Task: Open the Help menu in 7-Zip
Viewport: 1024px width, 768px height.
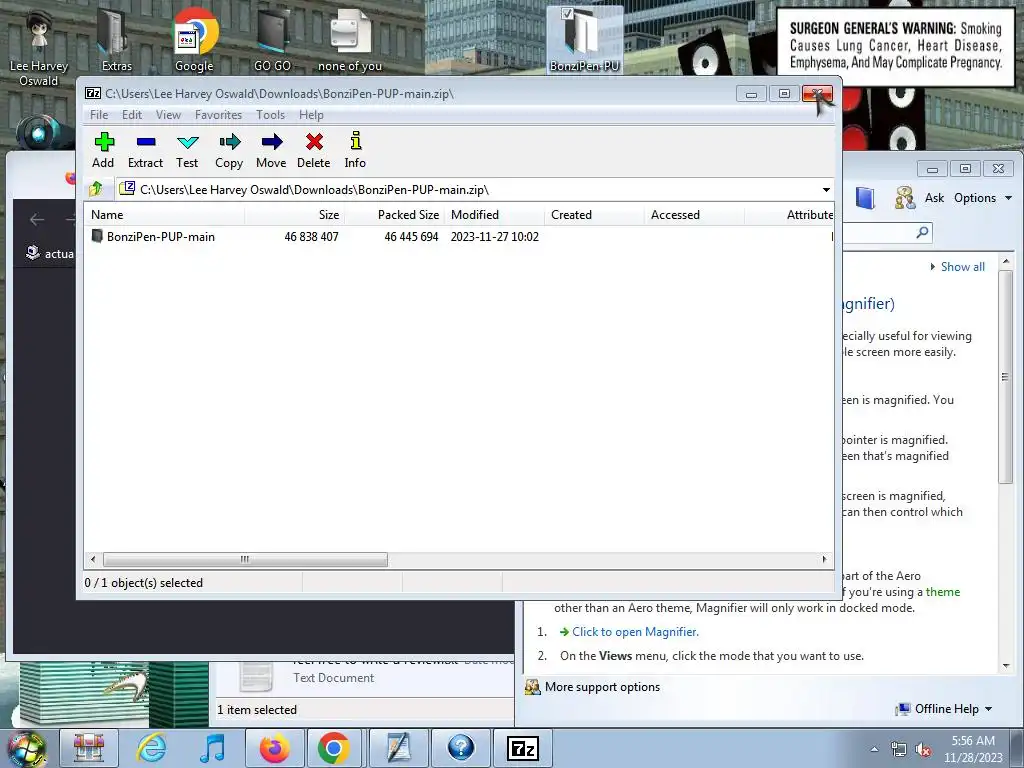Action: coord(312,115)
